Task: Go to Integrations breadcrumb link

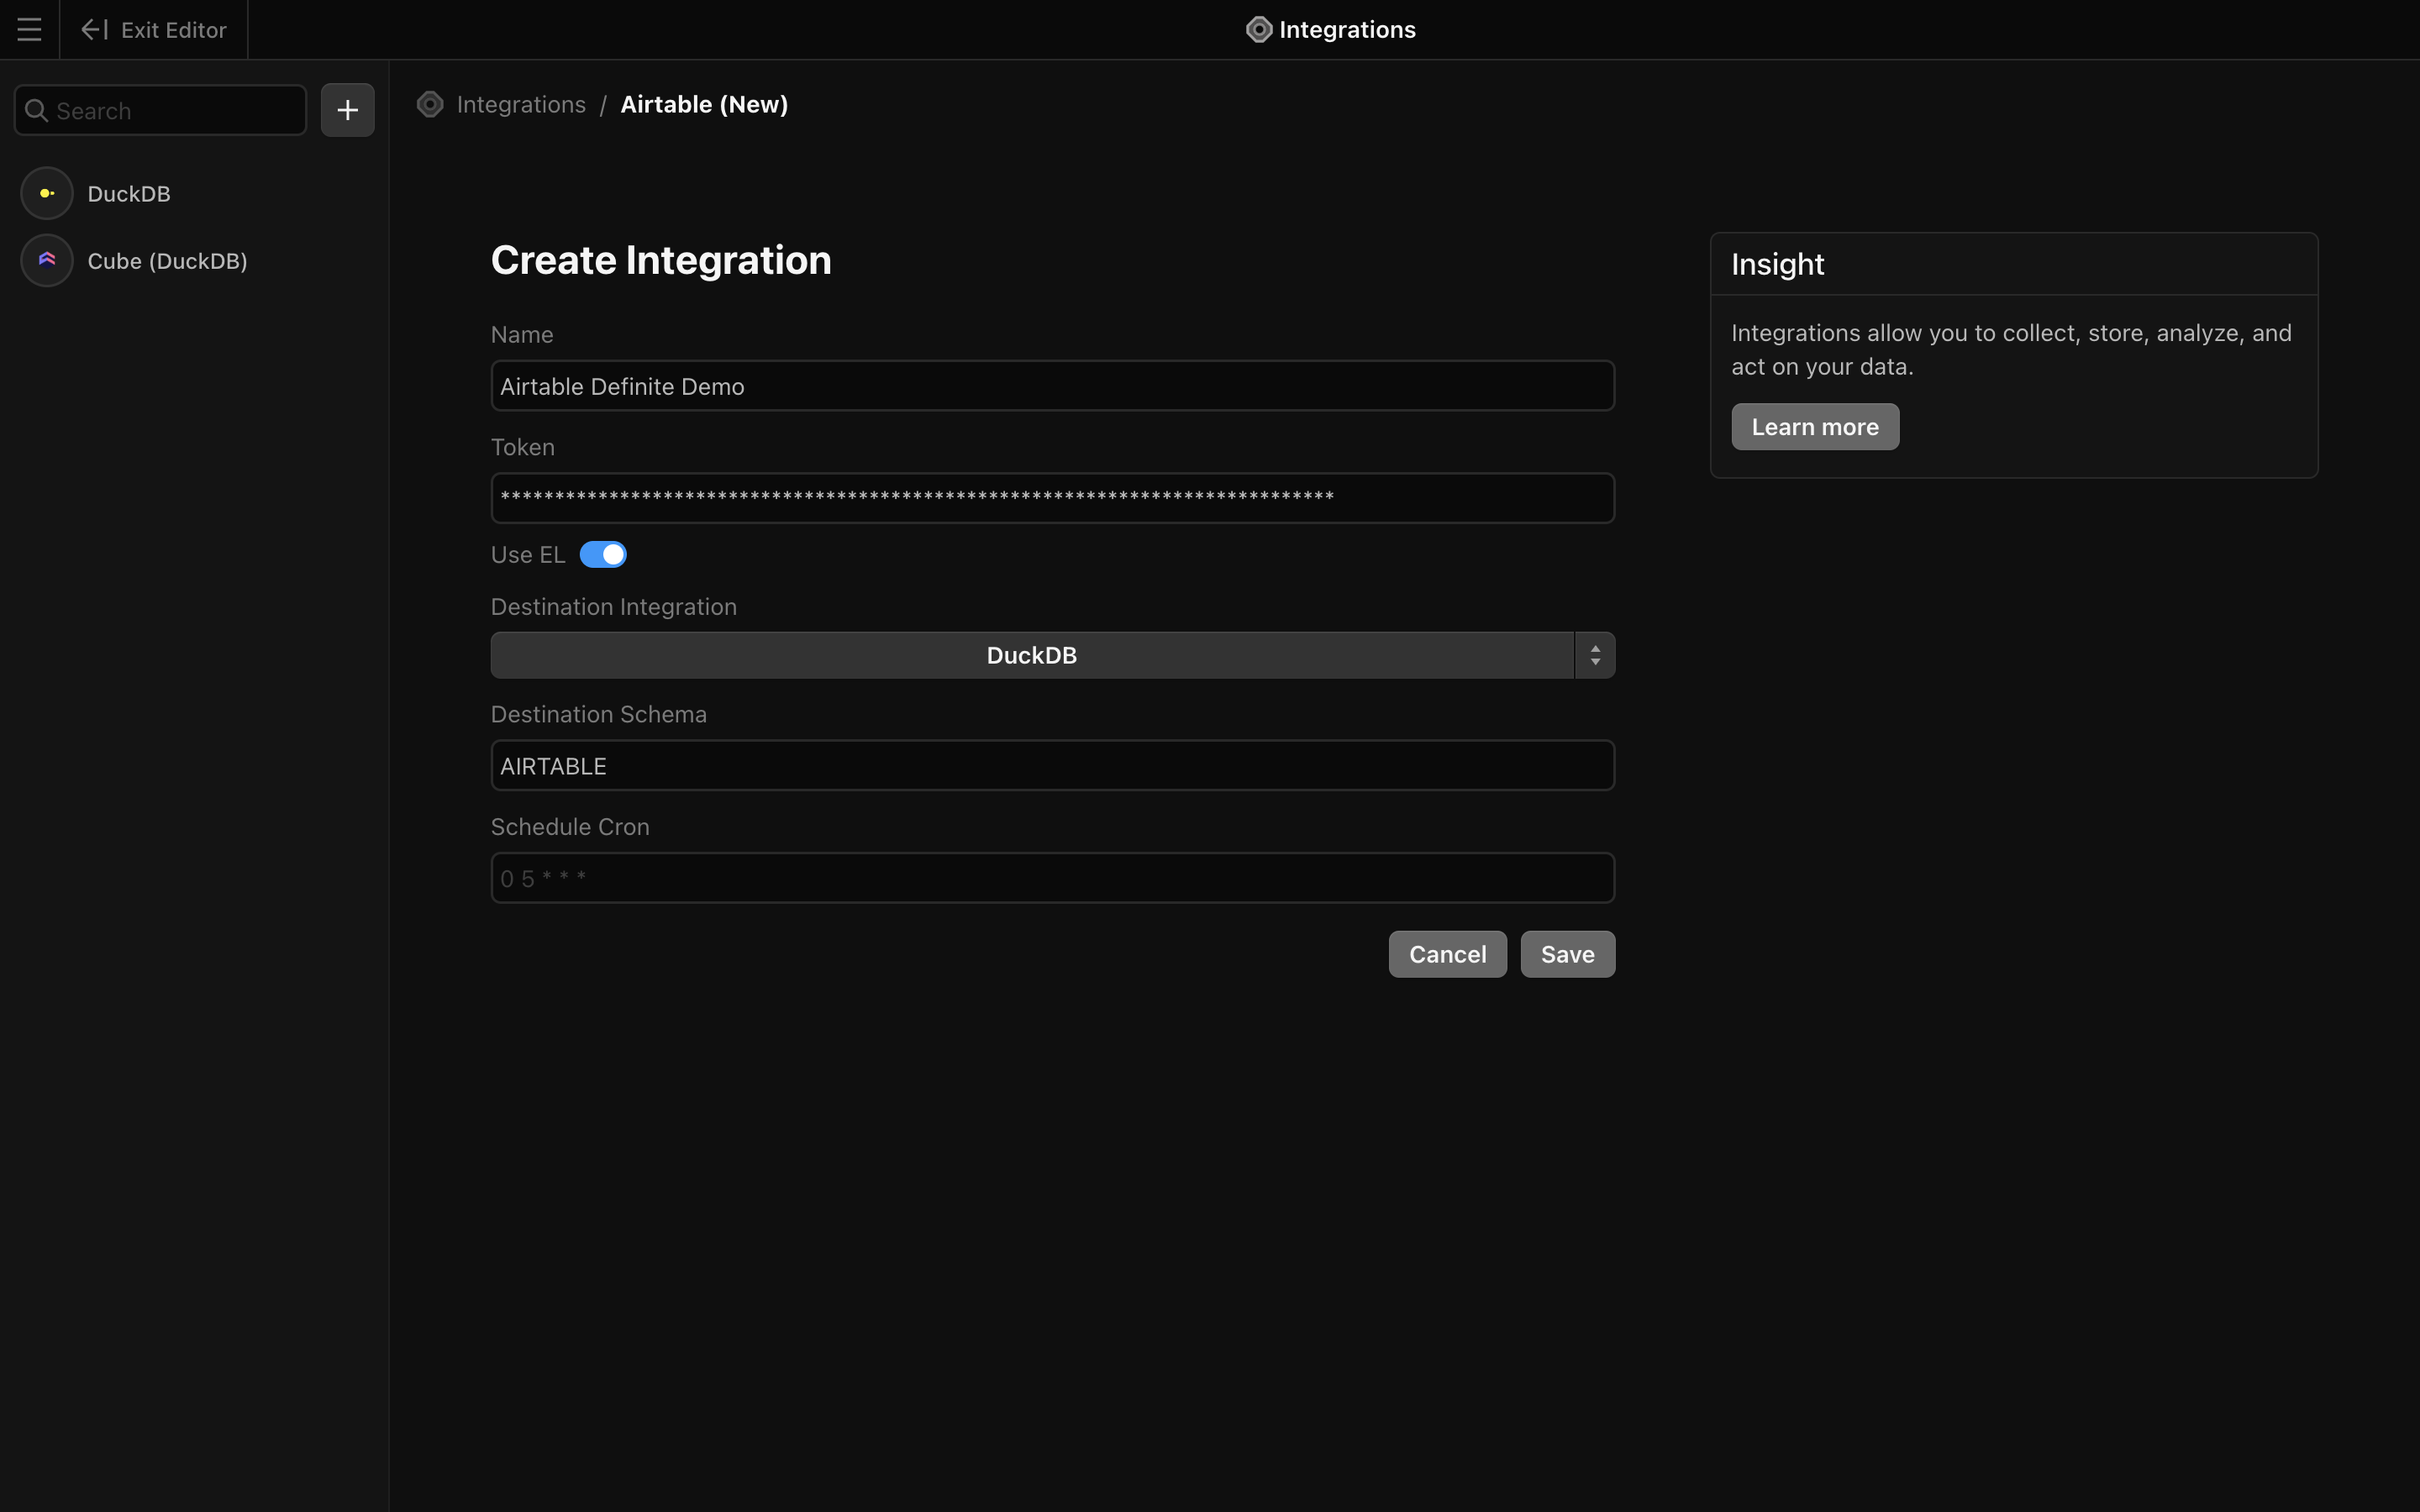Action: click(521, 105)
